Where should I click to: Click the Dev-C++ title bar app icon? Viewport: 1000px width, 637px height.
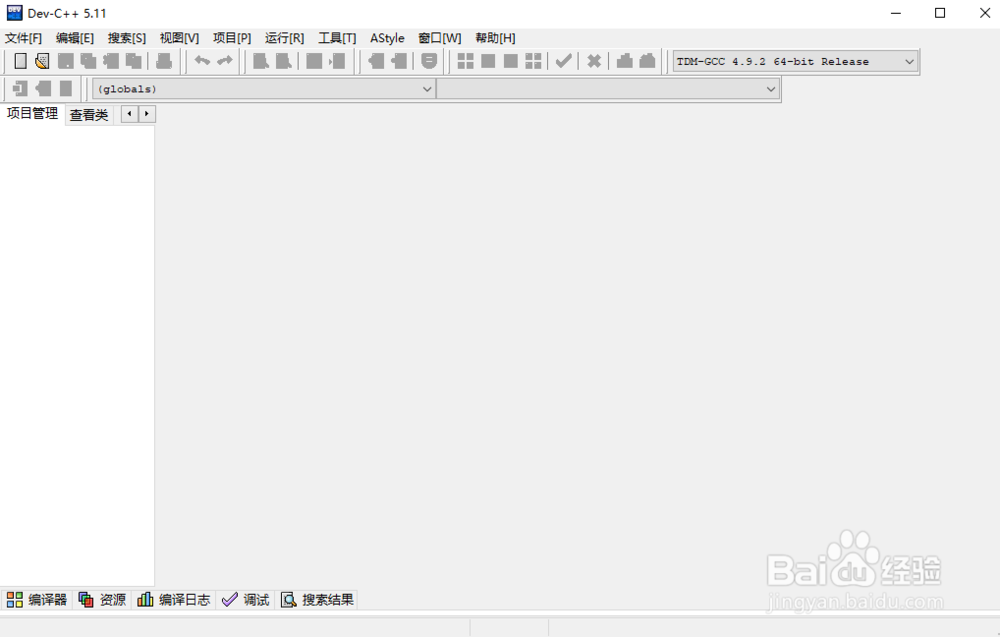(14, 13)
